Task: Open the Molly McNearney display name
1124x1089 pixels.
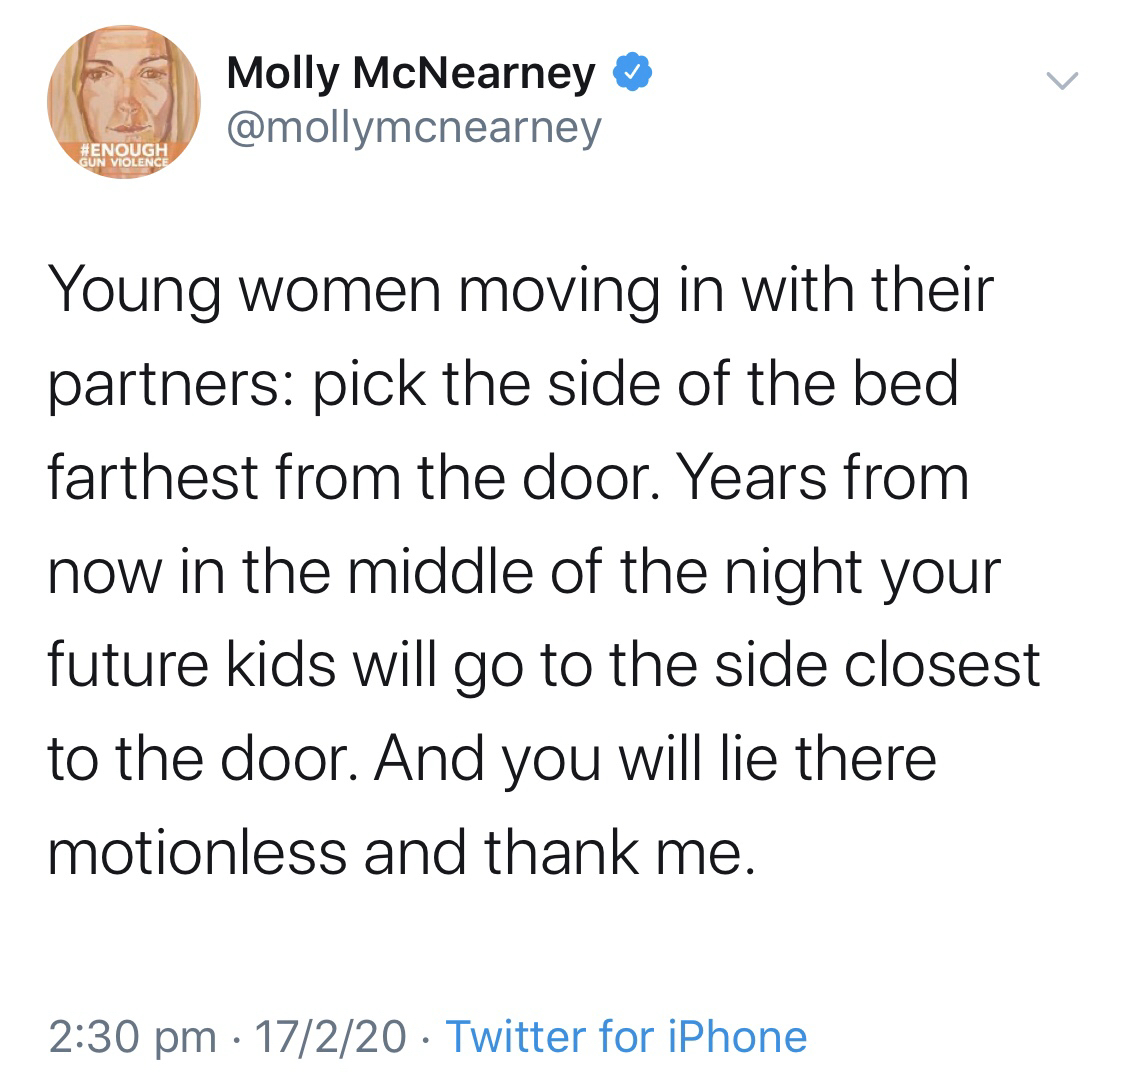Action: click(x=411, y=73)
